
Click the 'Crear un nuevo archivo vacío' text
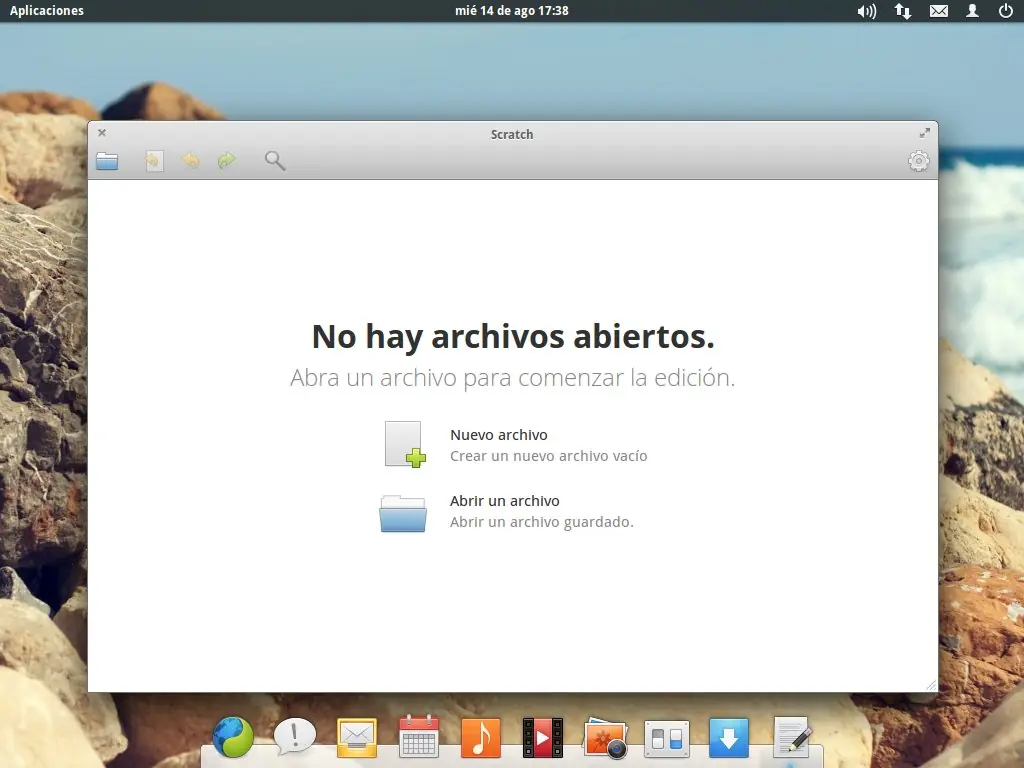tap(549, 456)
